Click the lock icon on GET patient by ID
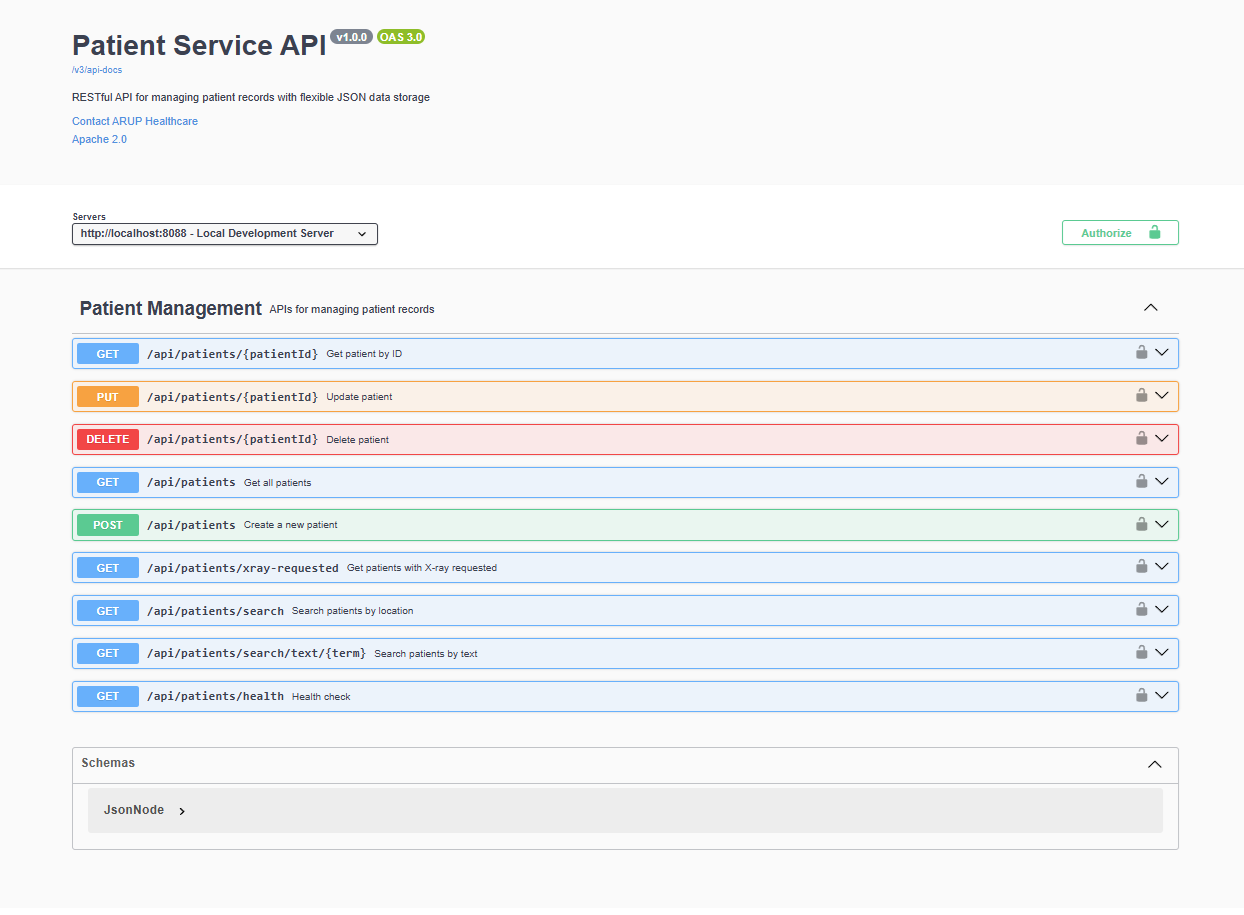This screenshot has height=915, width=1244. [x=1141, y=353]
